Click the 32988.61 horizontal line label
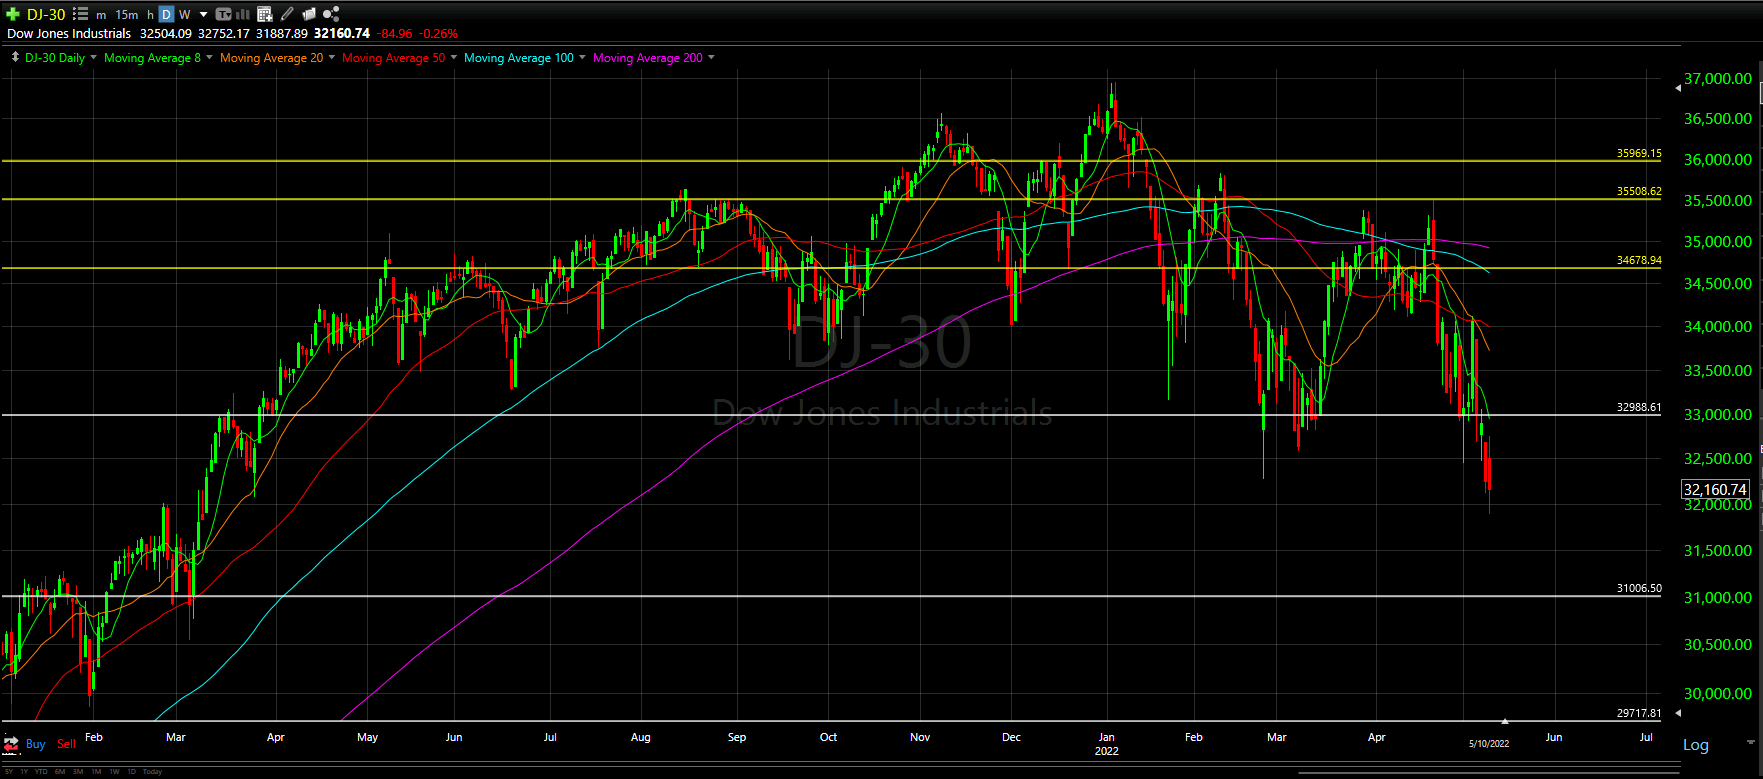1763x779 pixels. pos(1639,407)
